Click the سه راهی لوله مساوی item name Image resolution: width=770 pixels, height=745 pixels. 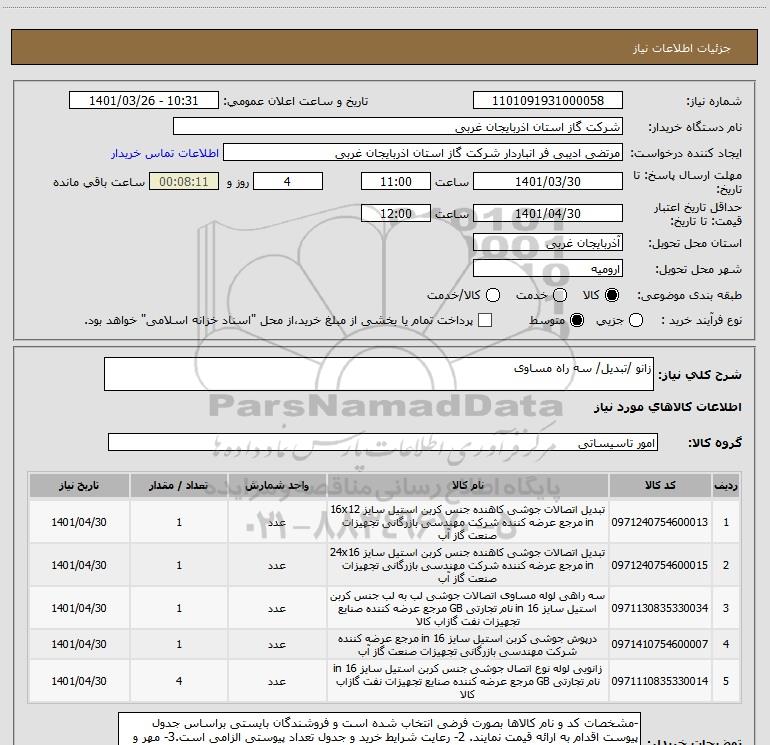(468, 608)
